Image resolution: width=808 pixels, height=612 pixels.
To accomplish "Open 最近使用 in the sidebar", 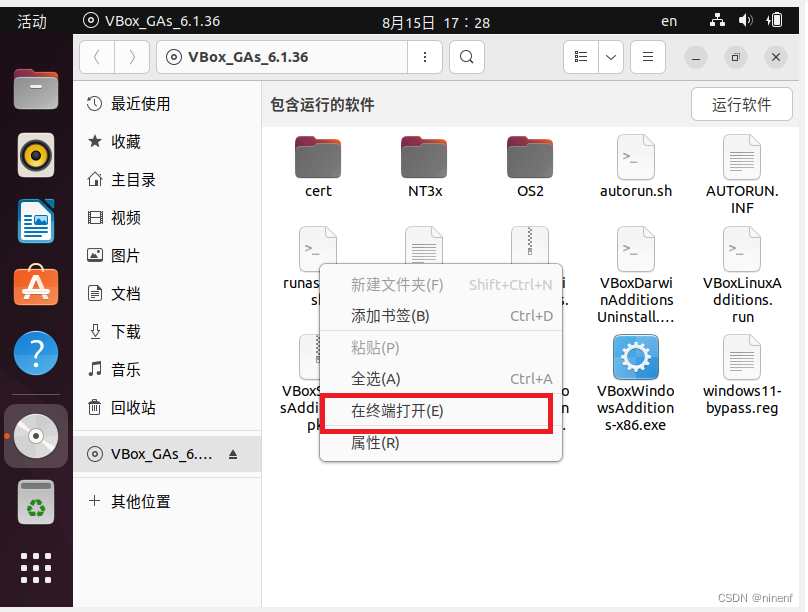I will click(x=167, y=104).
